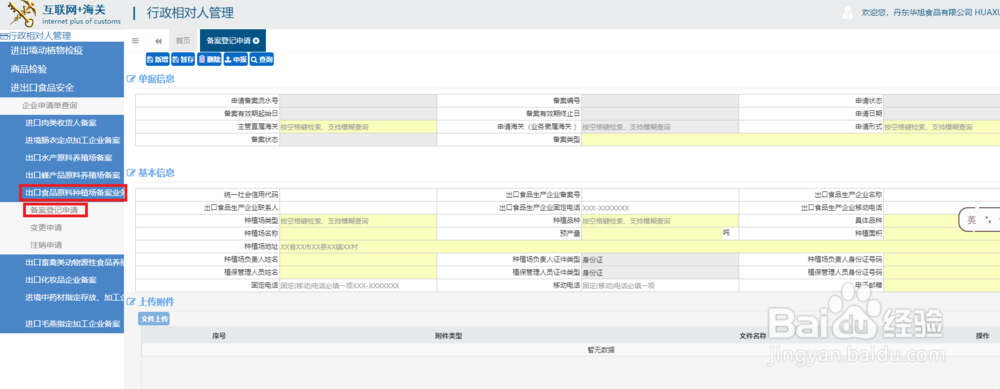
Task: Click the 暂存 save button
Action: 183,59
